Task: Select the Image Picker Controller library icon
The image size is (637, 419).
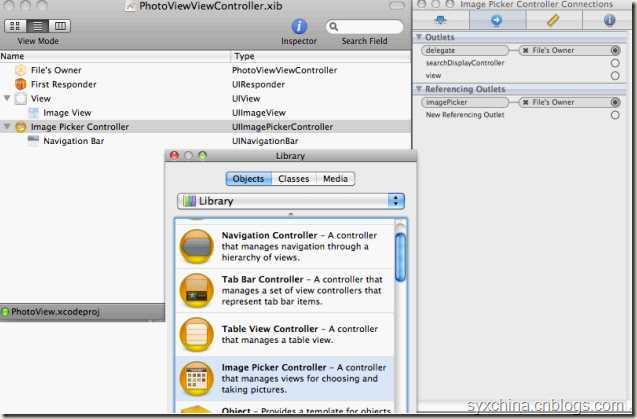Action: click(x=197, y=378)
